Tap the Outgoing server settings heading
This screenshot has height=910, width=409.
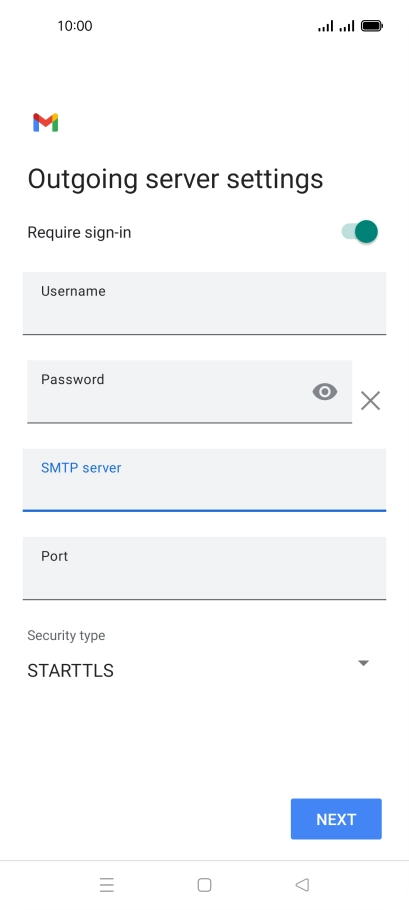[175, 179]
